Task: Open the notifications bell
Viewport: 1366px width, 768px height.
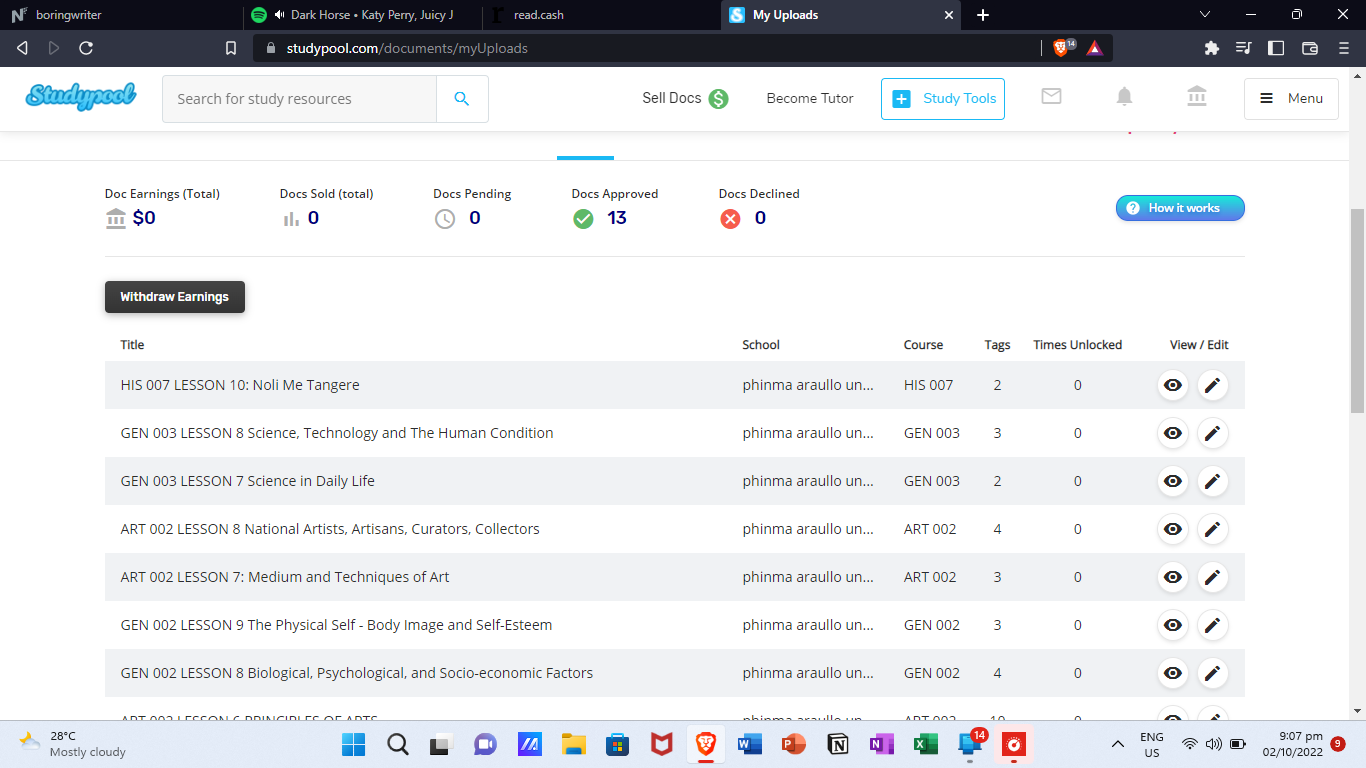Action: pyautogui.click(x=1125, y=96)
